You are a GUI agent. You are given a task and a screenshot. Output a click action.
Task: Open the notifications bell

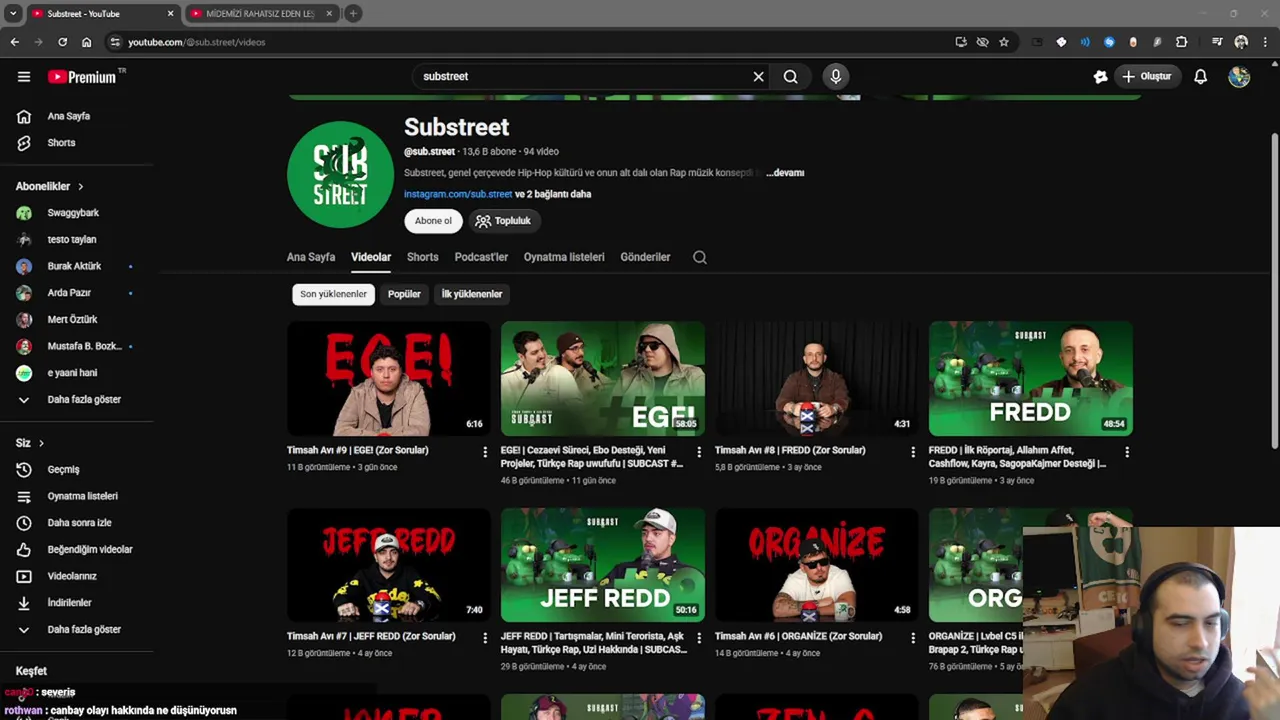1200,76
